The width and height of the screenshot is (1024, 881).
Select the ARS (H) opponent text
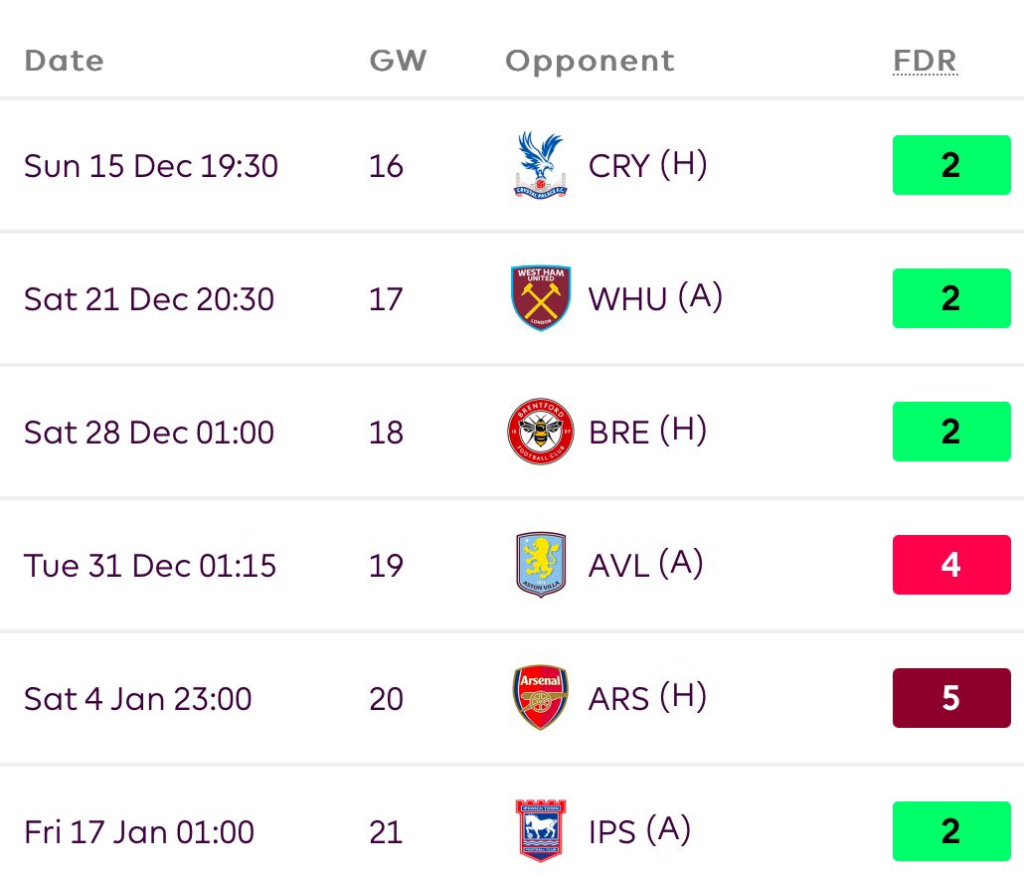[647, 698]
